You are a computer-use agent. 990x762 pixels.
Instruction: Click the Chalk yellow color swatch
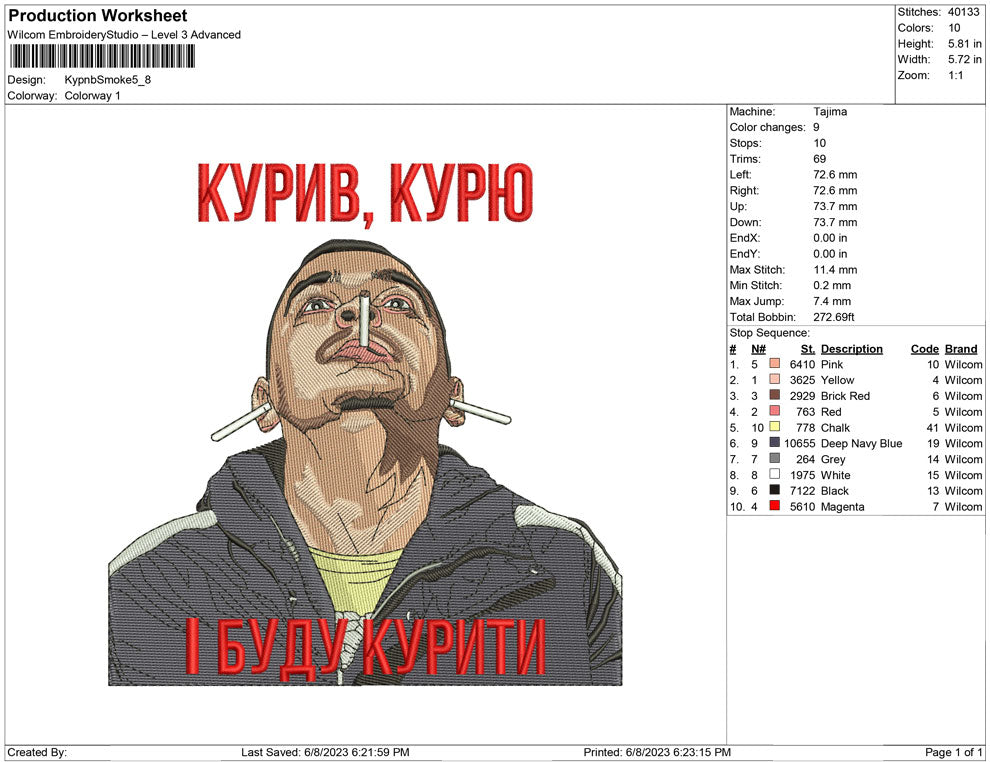775,428
